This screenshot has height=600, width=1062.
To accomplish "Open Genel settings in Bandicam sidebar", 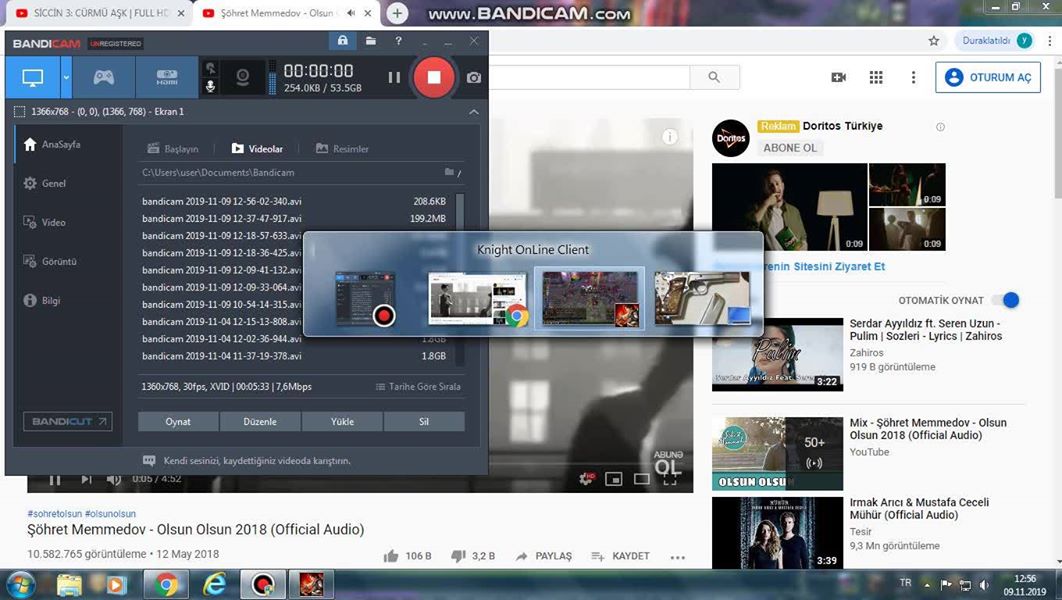I will click(x=45, y=184).
